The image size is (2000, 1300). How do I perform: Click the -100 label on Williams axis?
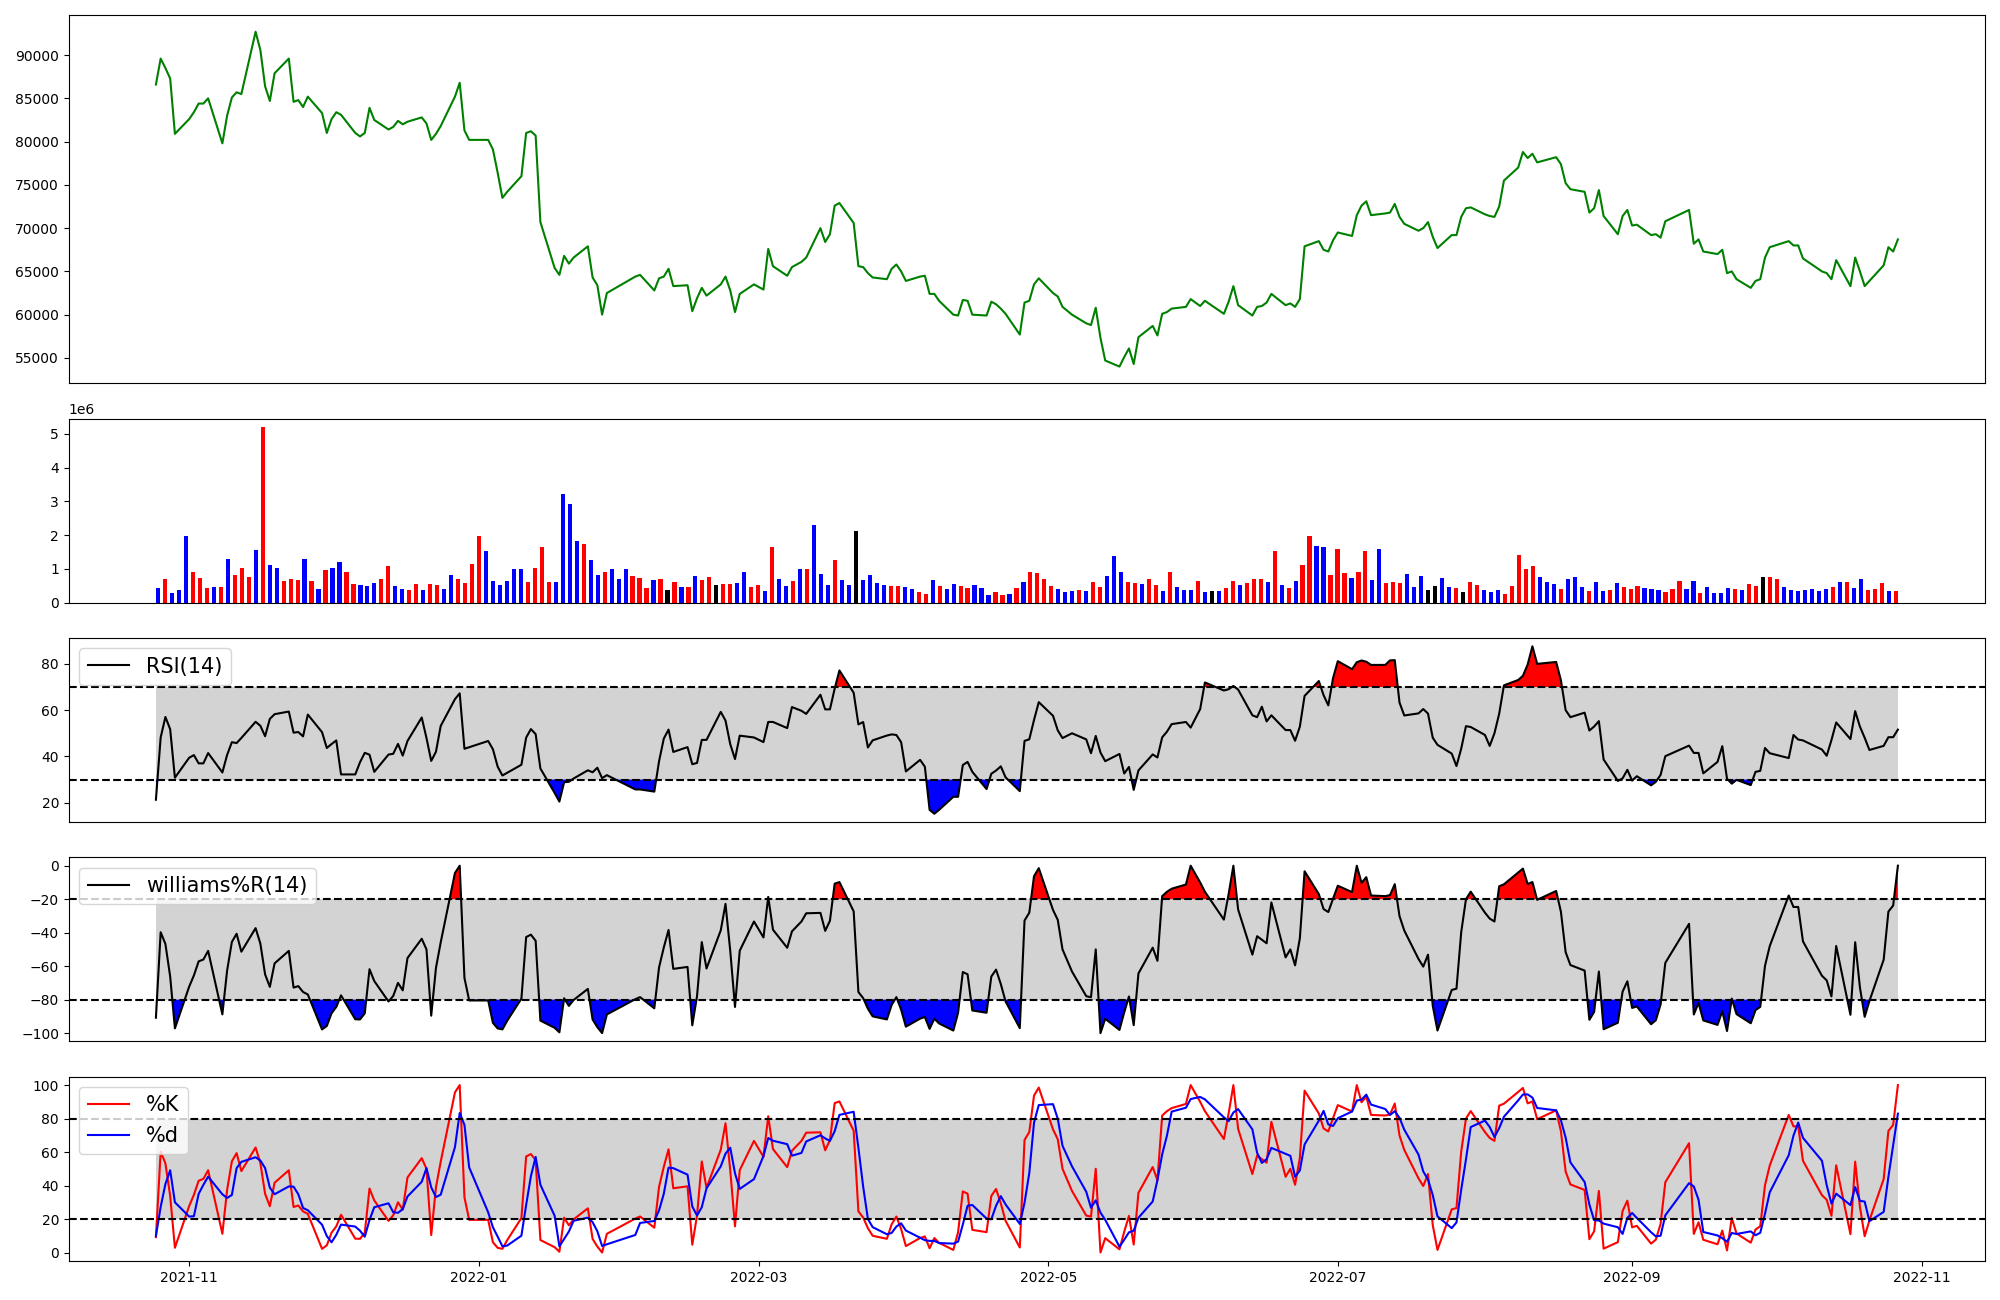pos(43,1034)
